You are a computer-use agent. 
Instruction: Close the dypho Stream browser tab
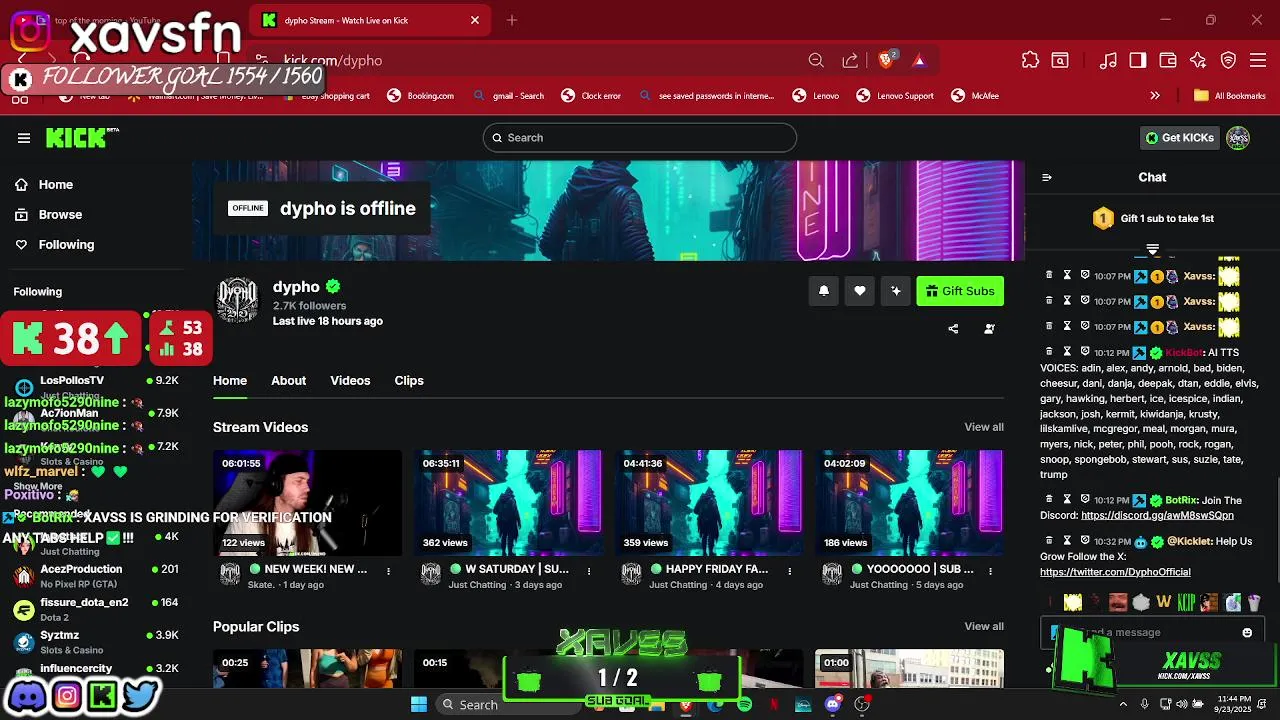[x=475, y=20]
